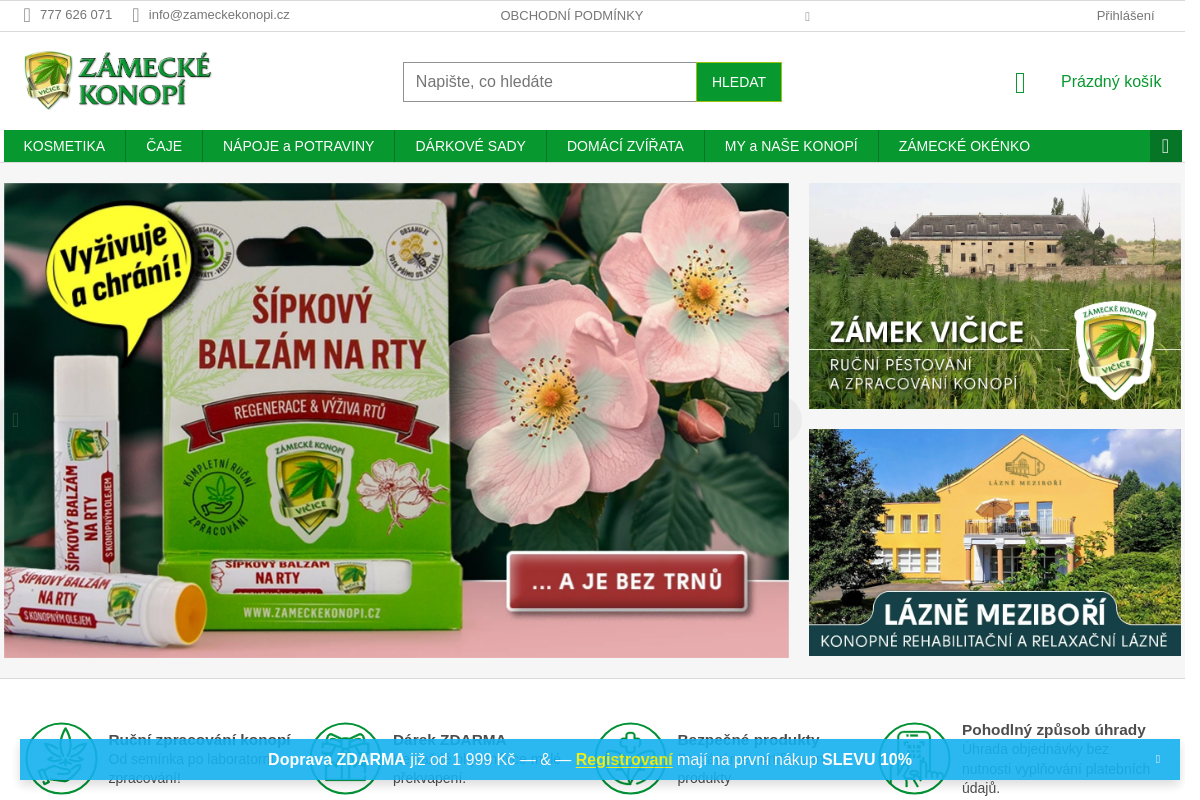
Task: Click the hemp leaf Ruční zpracování icon
Action: coord(61,758)
